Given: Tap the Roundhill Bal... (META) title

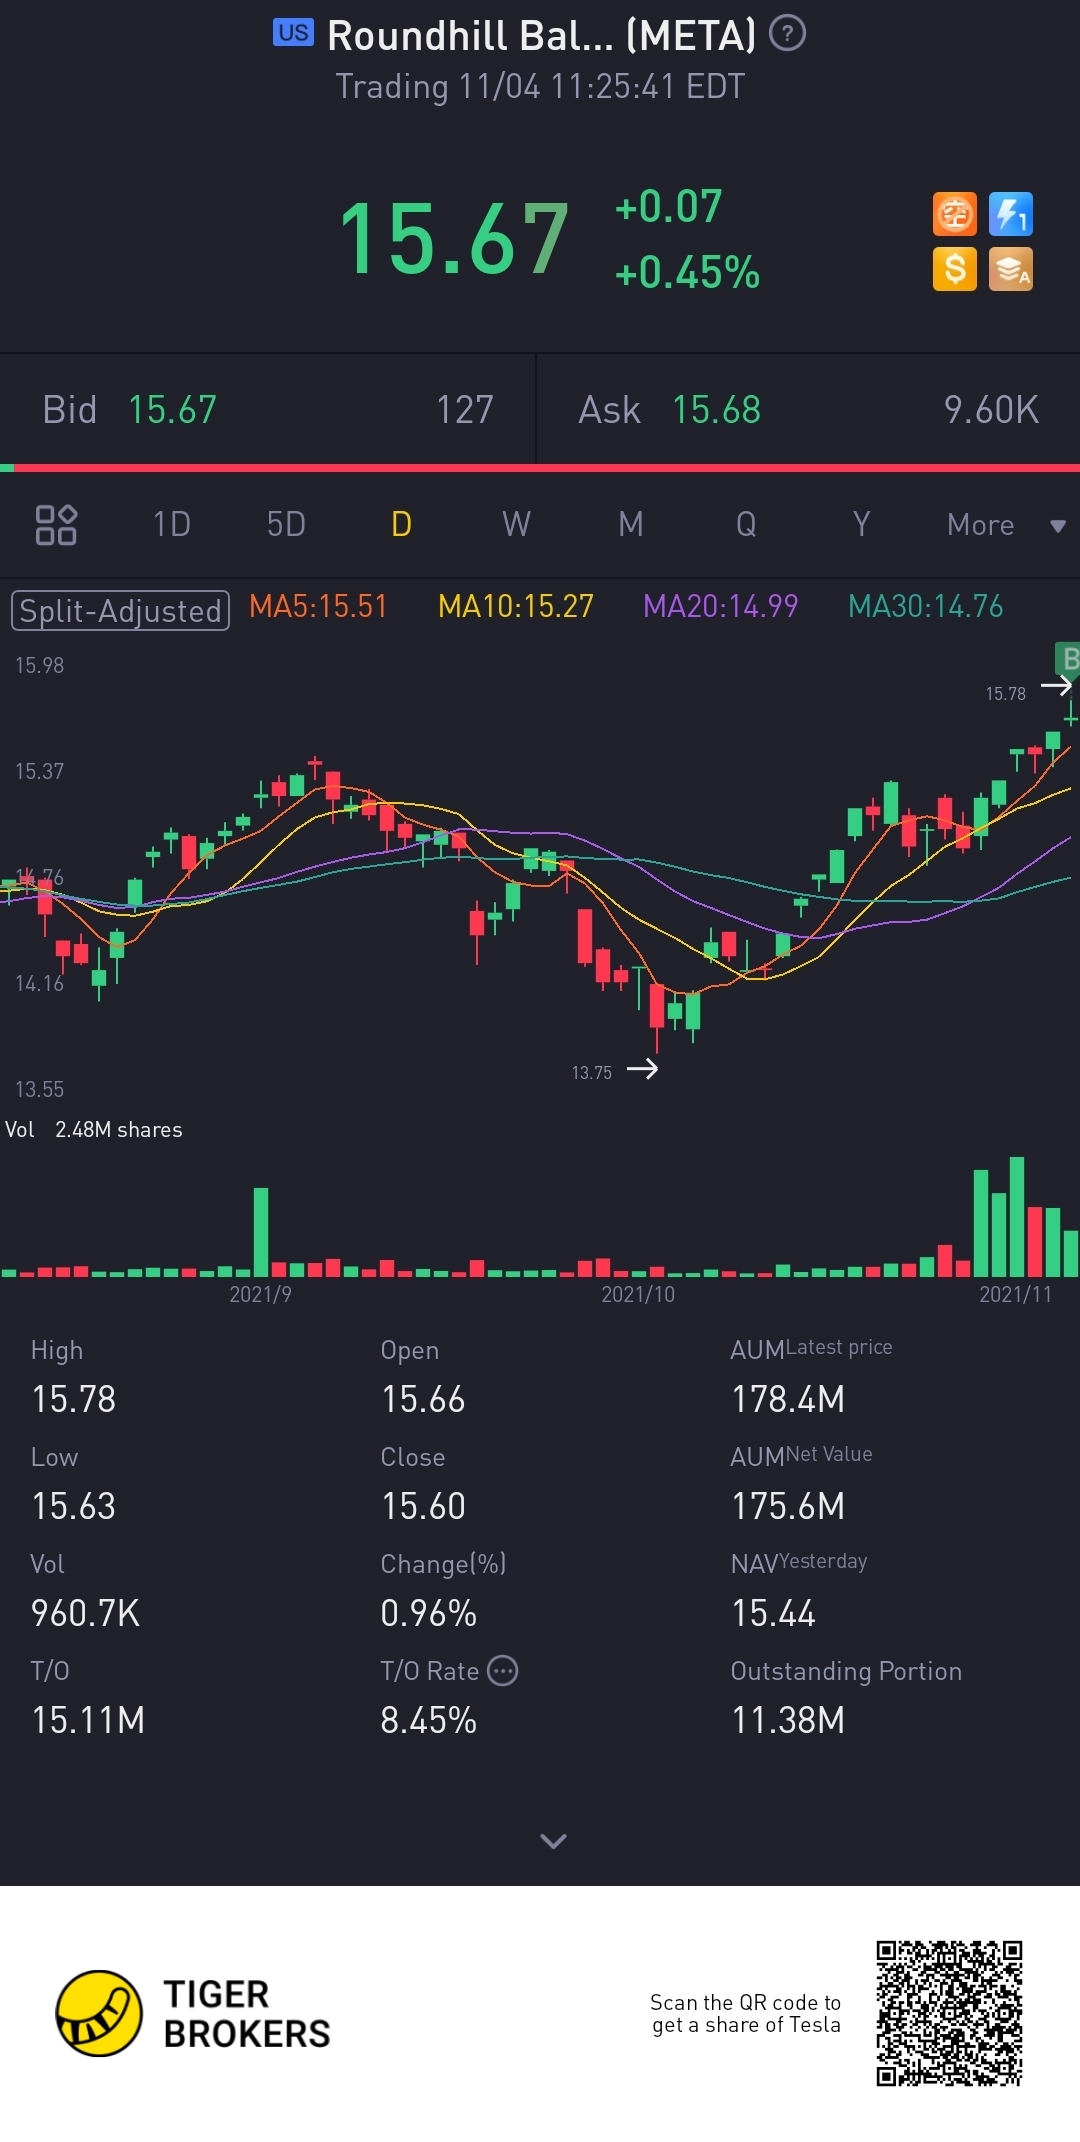Looking at the screenshot, I should (541, 36).
